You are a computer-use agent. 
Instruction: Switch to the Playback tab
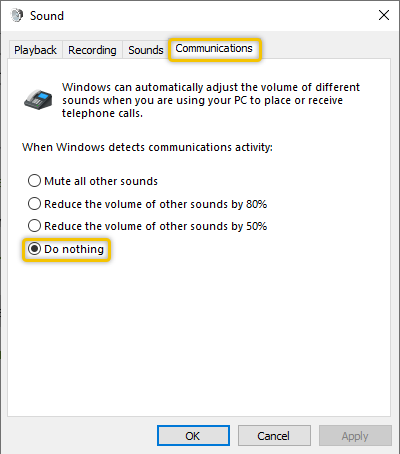coord(35,50)
